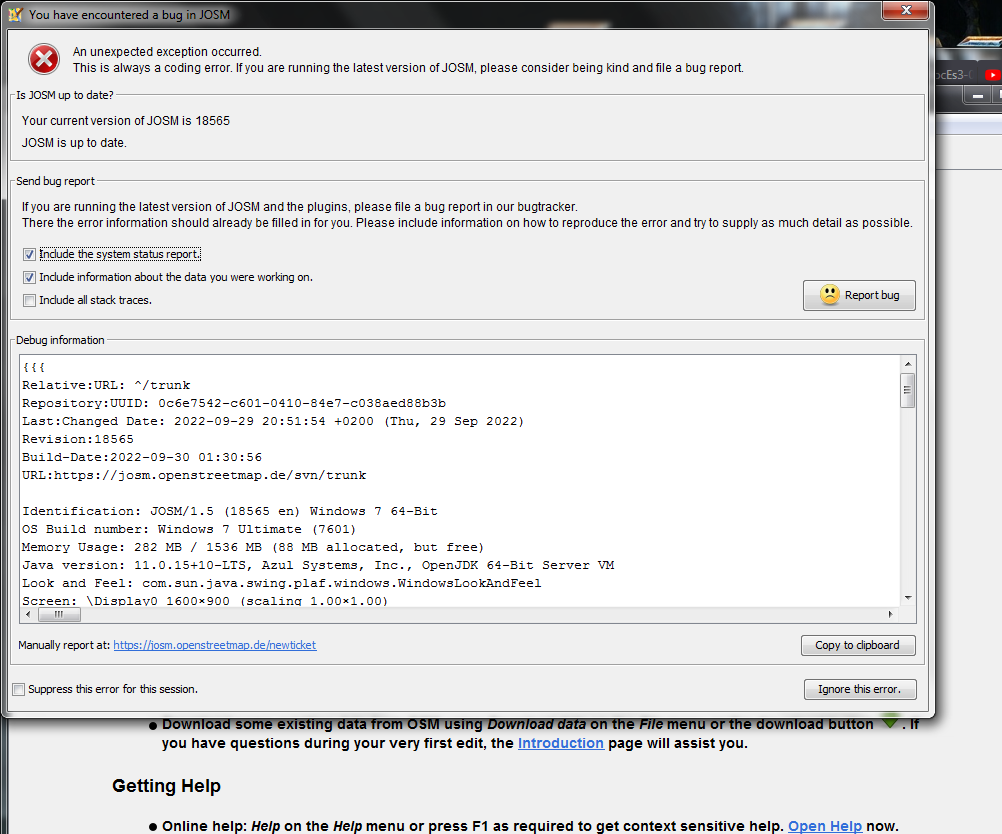Close the JOSM bug dialog
Viewport: 1002px width, 834px height.
pos(905,11)
